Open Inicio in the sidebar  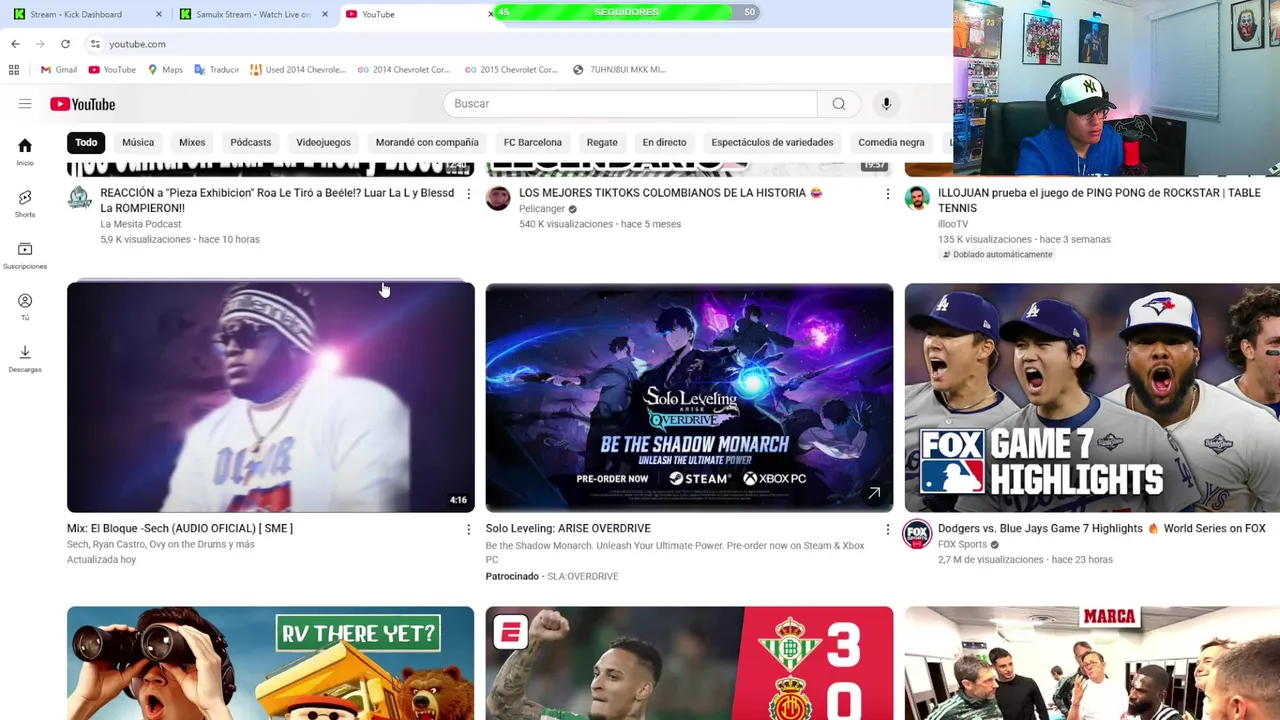pos(25,151)
